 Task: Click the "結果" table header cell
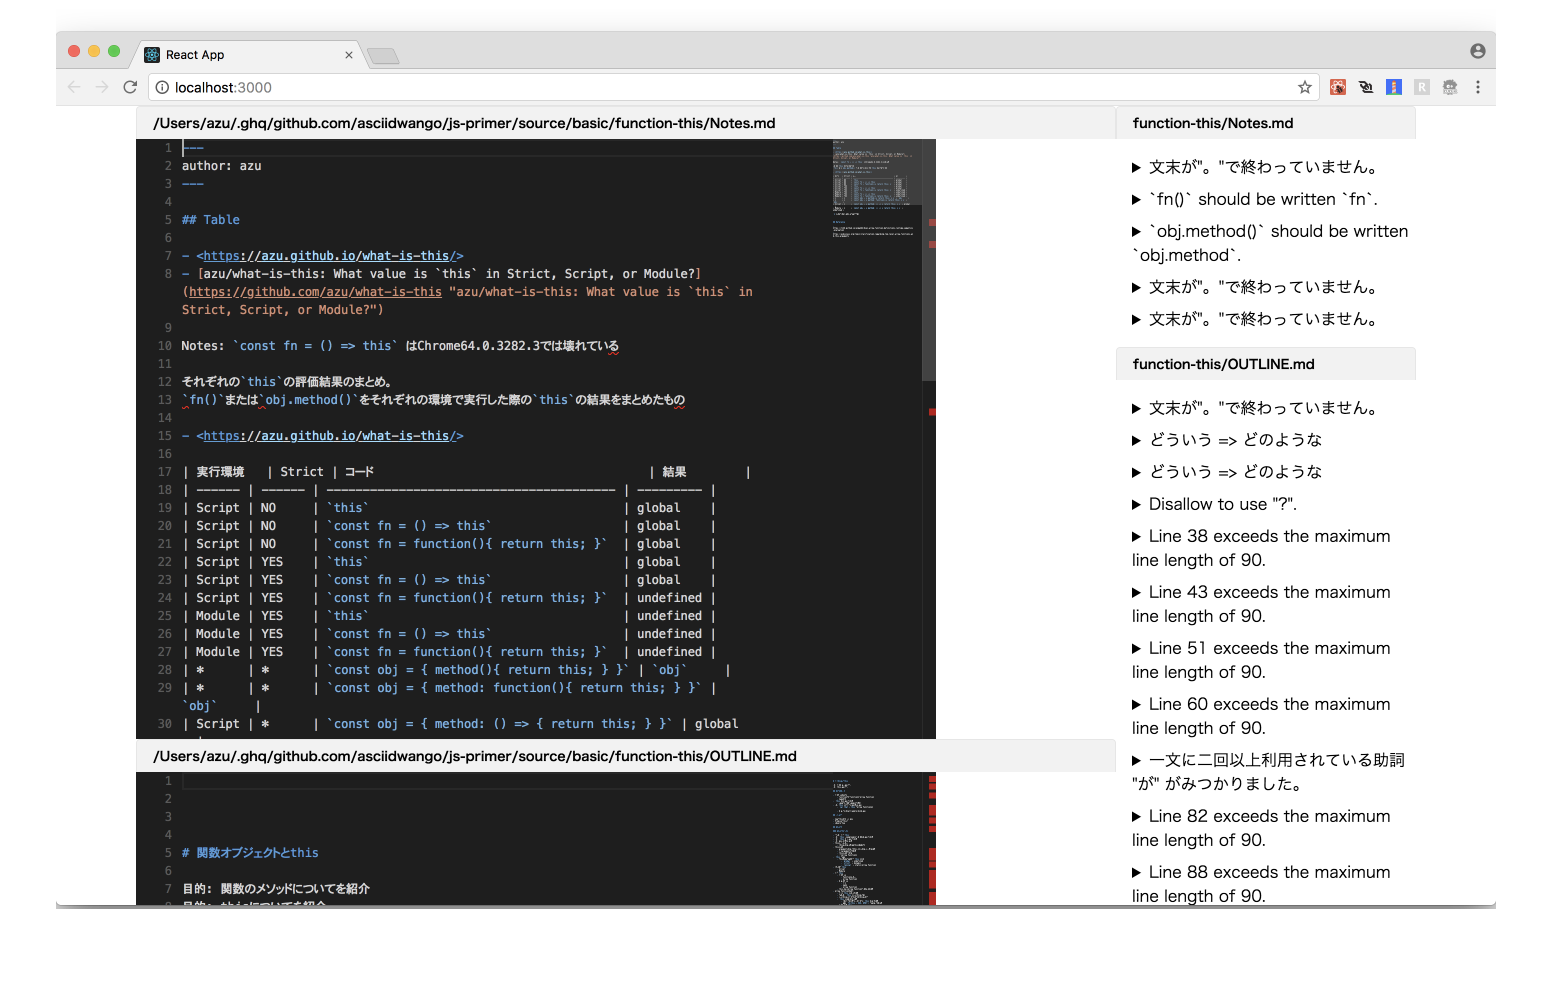click(675, 472)
